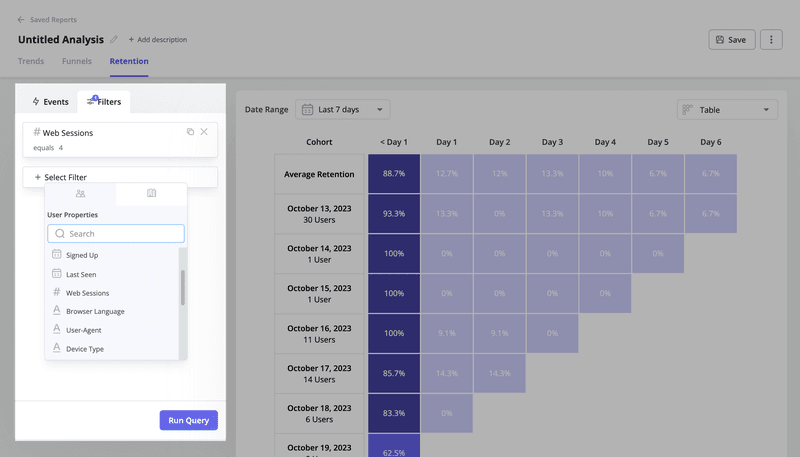Click the 85.7% cell for October 17
800x457 pixels.
394,373
